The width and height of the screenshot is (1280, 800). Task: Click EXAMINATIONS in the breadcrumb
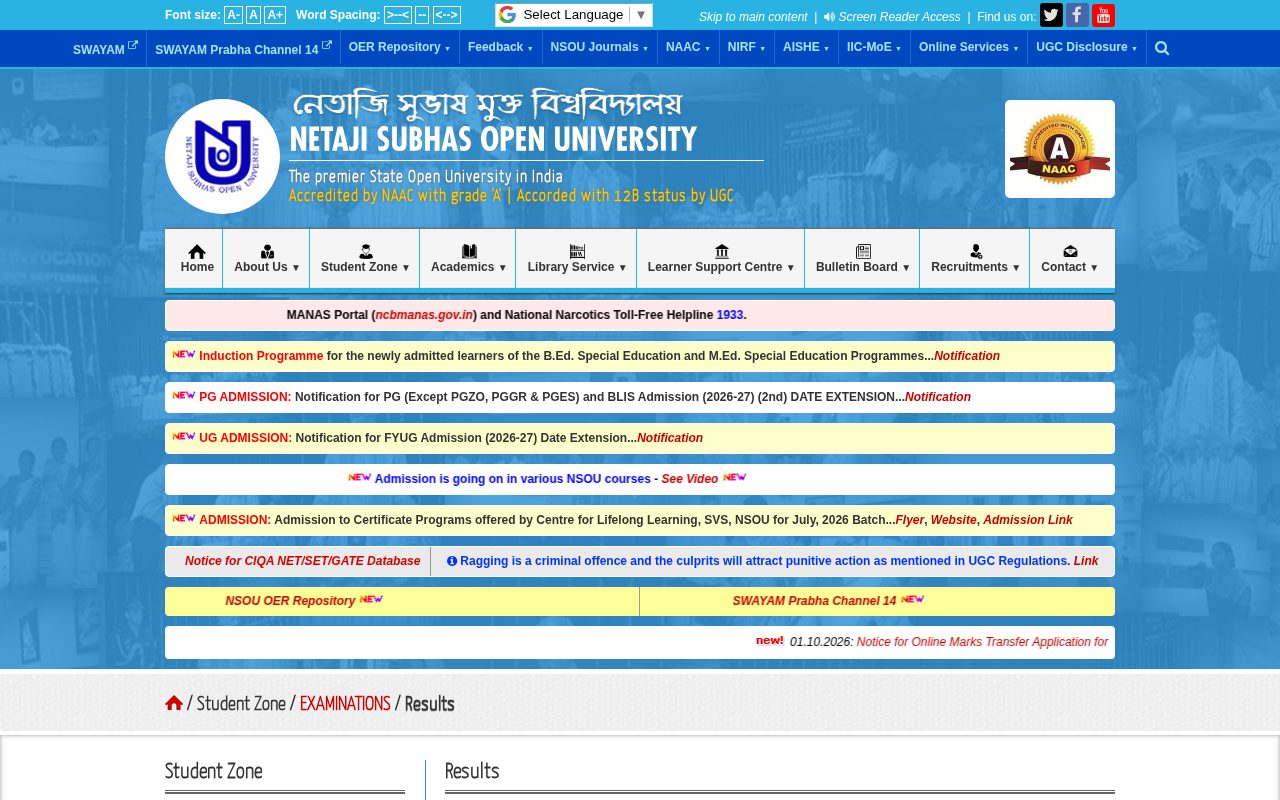coord(345,703)
